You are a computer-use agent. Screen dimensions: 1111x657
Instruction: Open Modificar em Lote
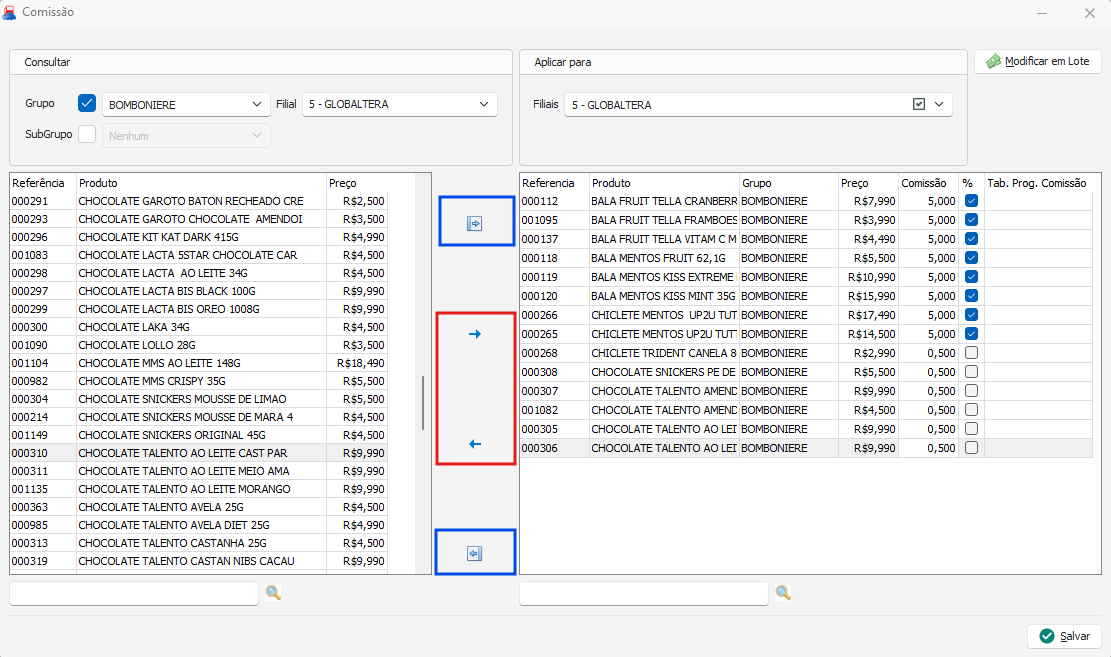[1038, 61]
